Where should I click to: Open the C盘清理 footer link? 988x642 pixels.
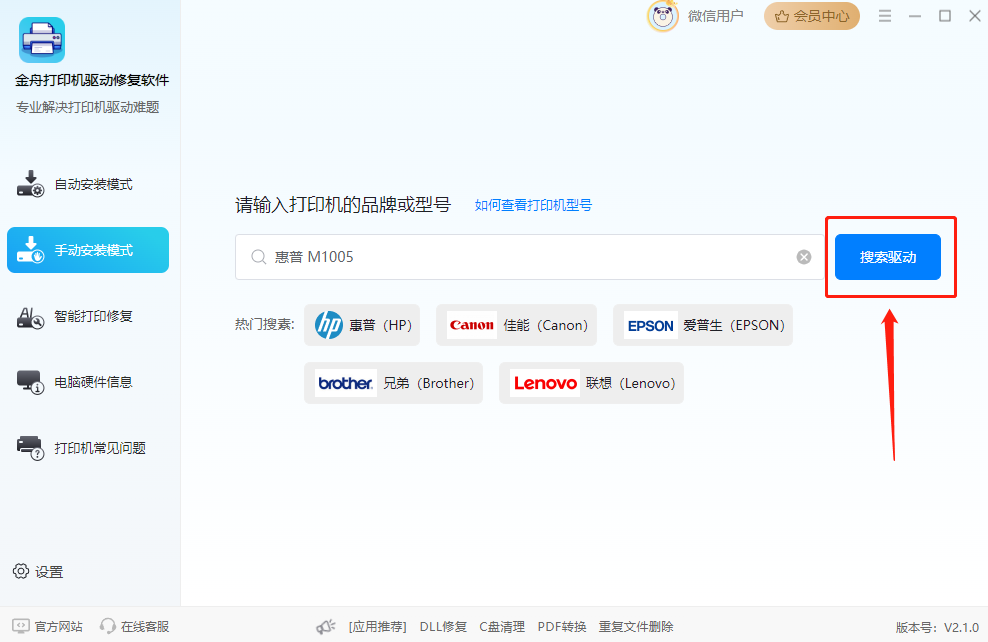tap(502, 626)
